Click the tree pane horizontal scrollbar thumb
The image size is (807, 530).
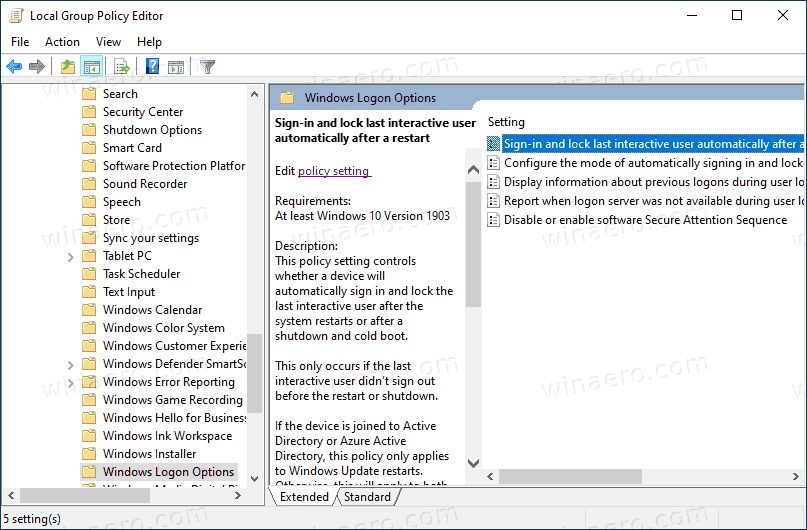85,496
